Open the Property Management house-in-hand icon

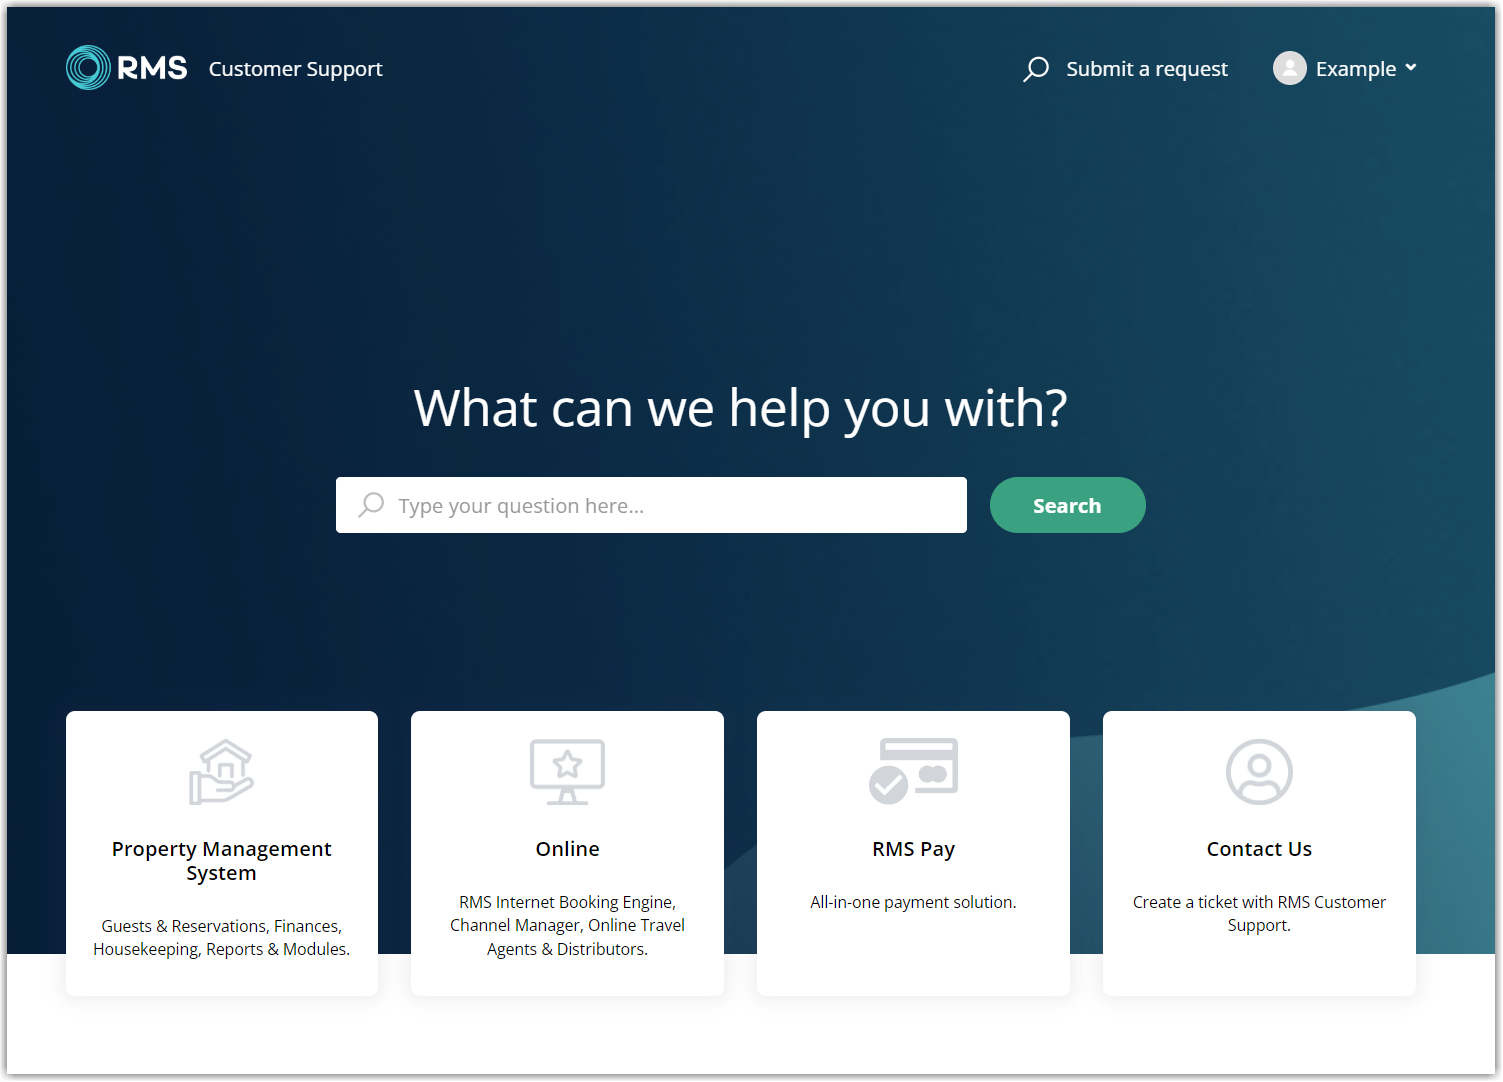(x=222, y=772)
